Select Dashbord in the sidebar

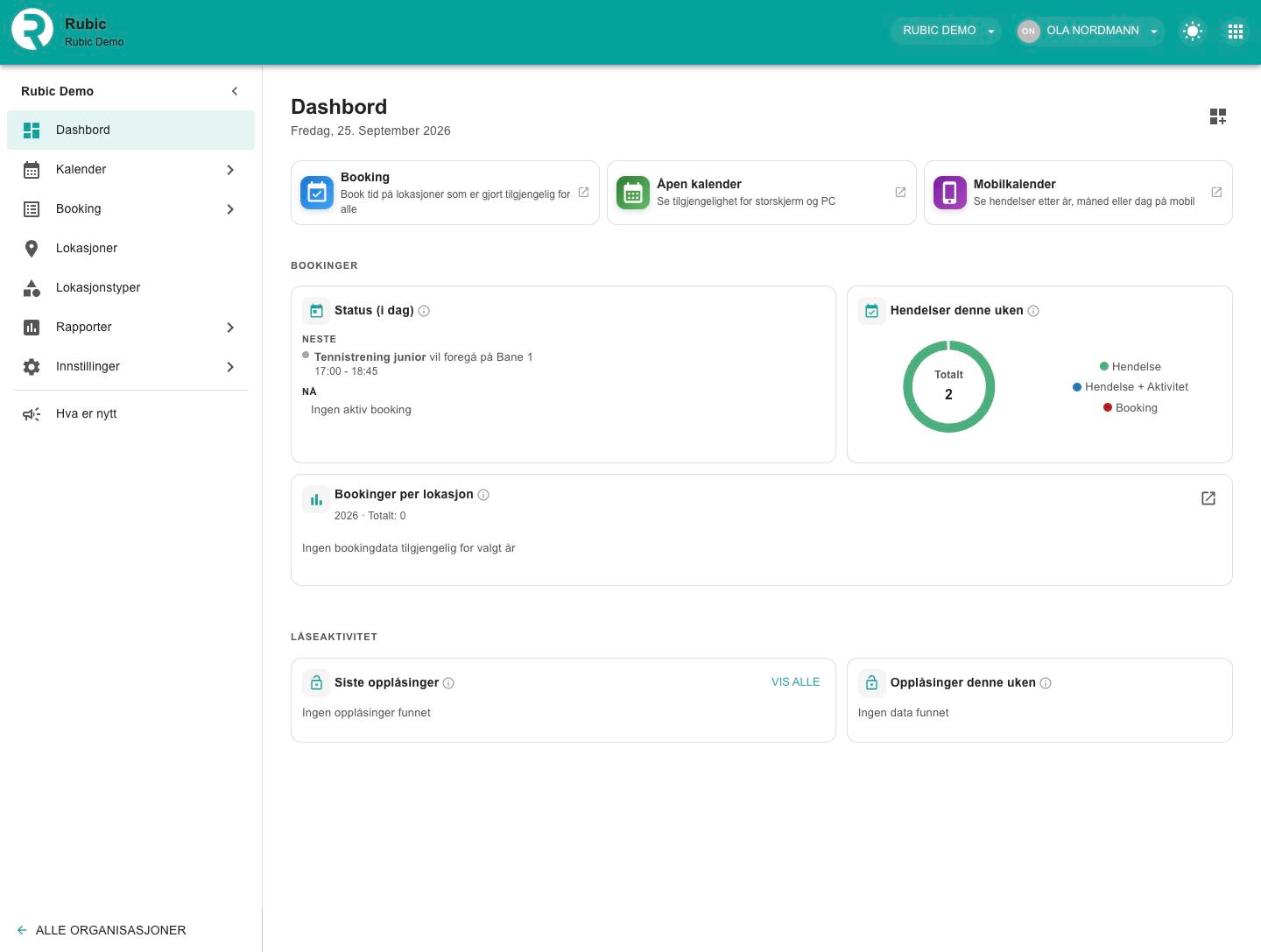[x=131, y=130]
